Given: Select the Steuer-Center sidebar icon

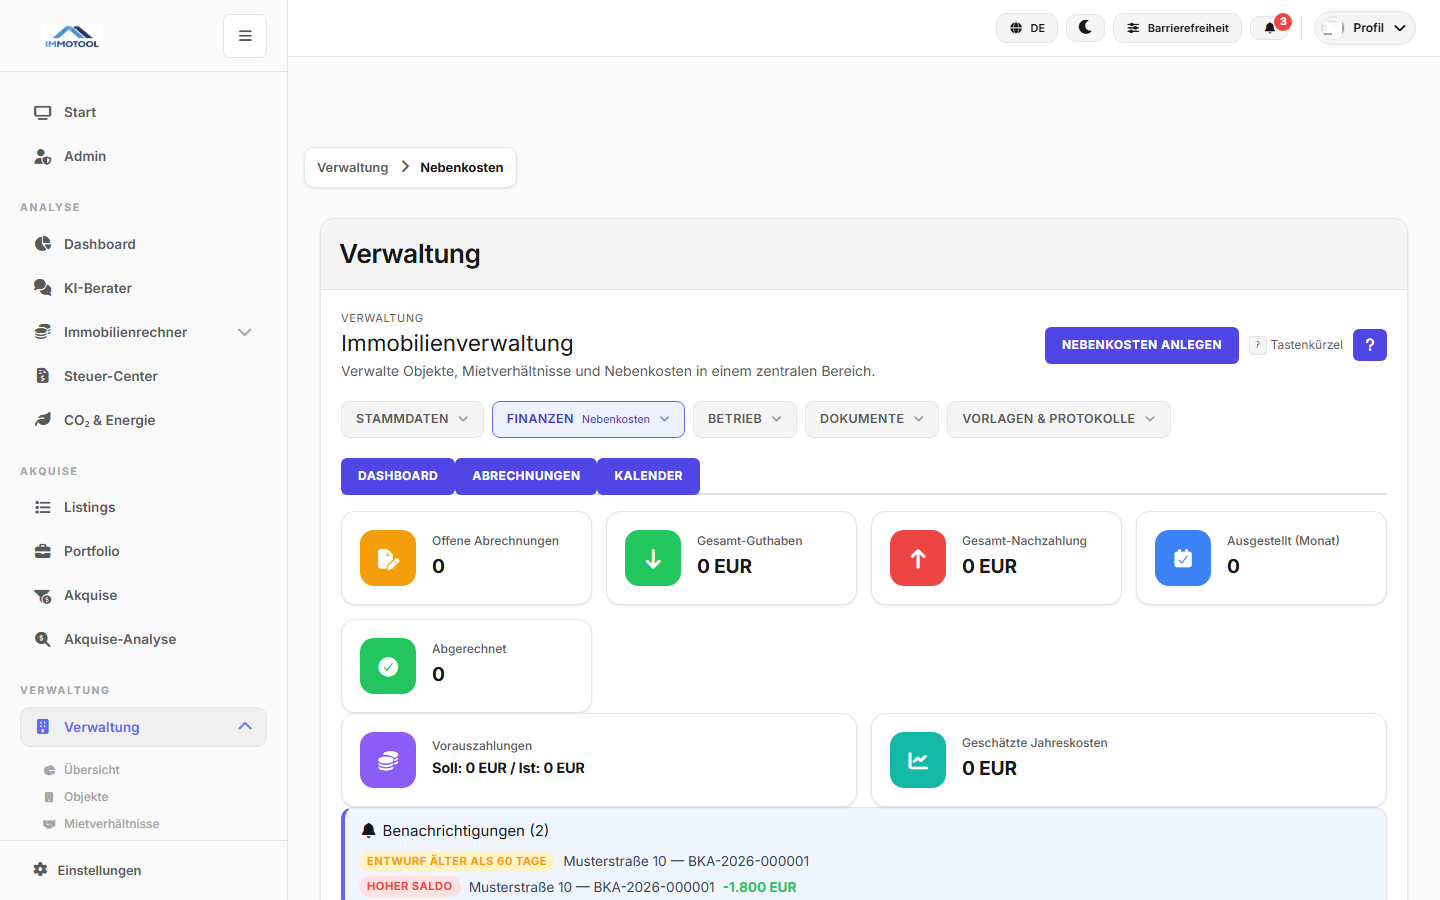Looking at the screenshot, I should tap(42, 376).
